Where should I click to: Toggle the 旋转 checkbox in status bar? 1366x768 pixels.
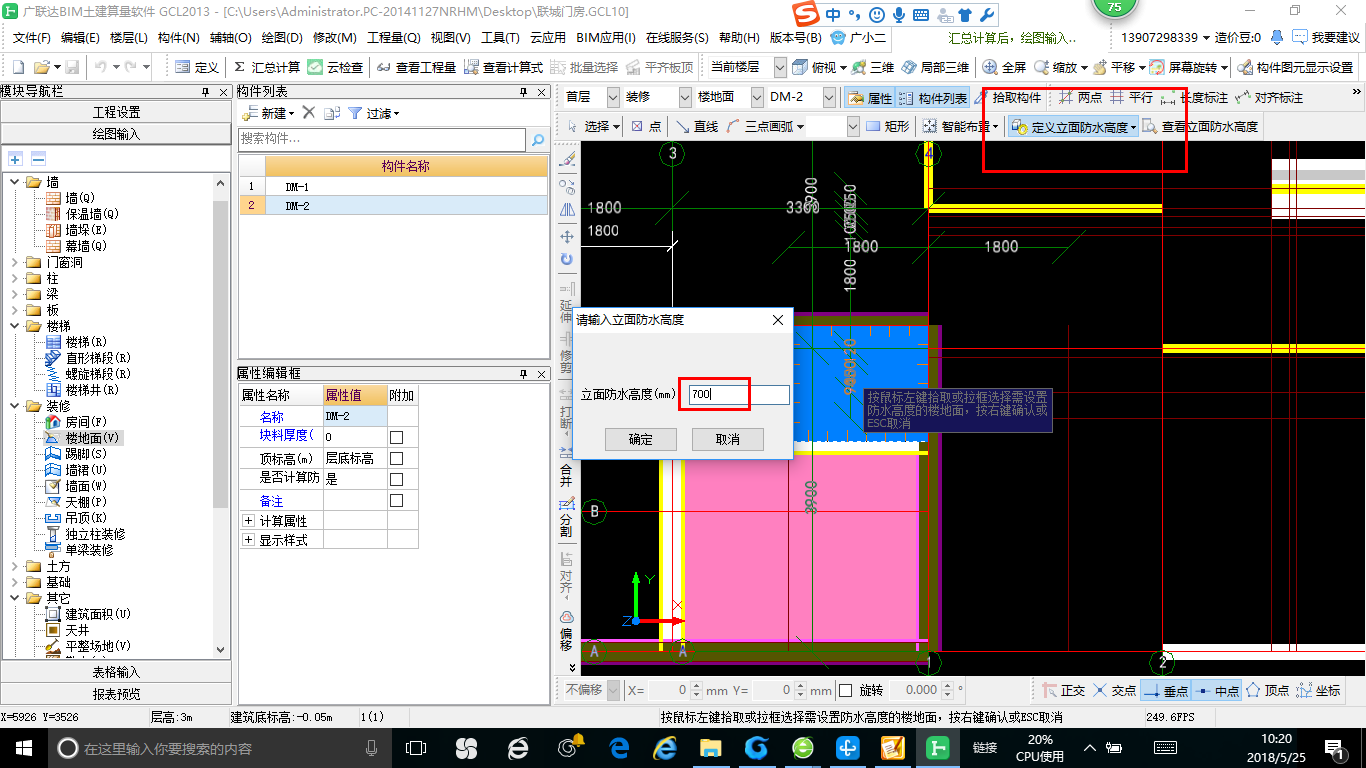click(845, 690)
